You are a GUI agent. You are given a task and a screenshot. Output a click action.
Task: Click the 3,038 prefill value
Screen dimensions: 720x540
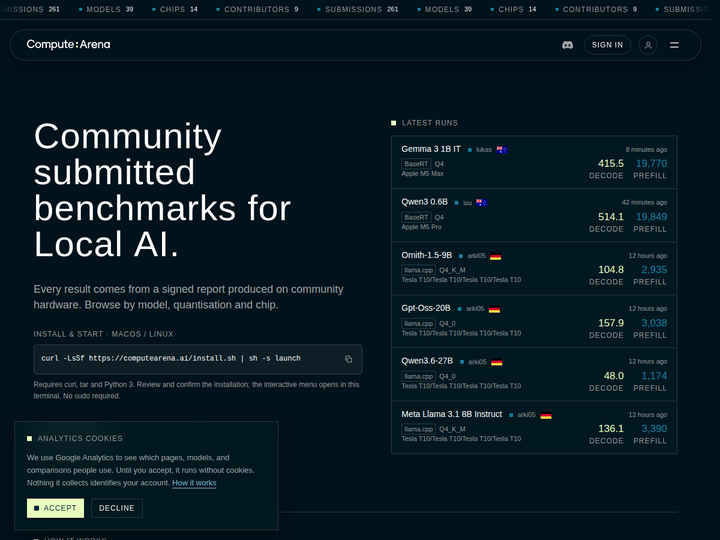tap(654, 323)
